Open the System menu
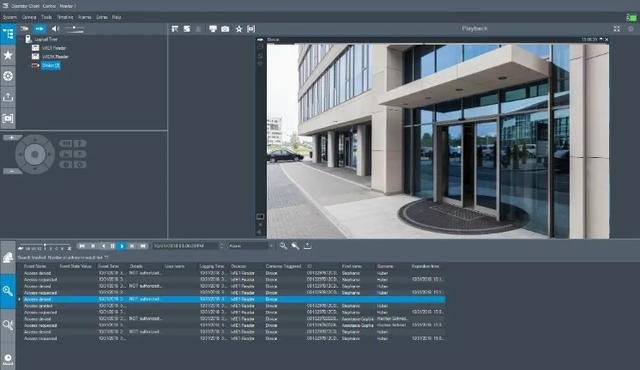Viewport: 640px width, 370px height. (x=10, y=17)
